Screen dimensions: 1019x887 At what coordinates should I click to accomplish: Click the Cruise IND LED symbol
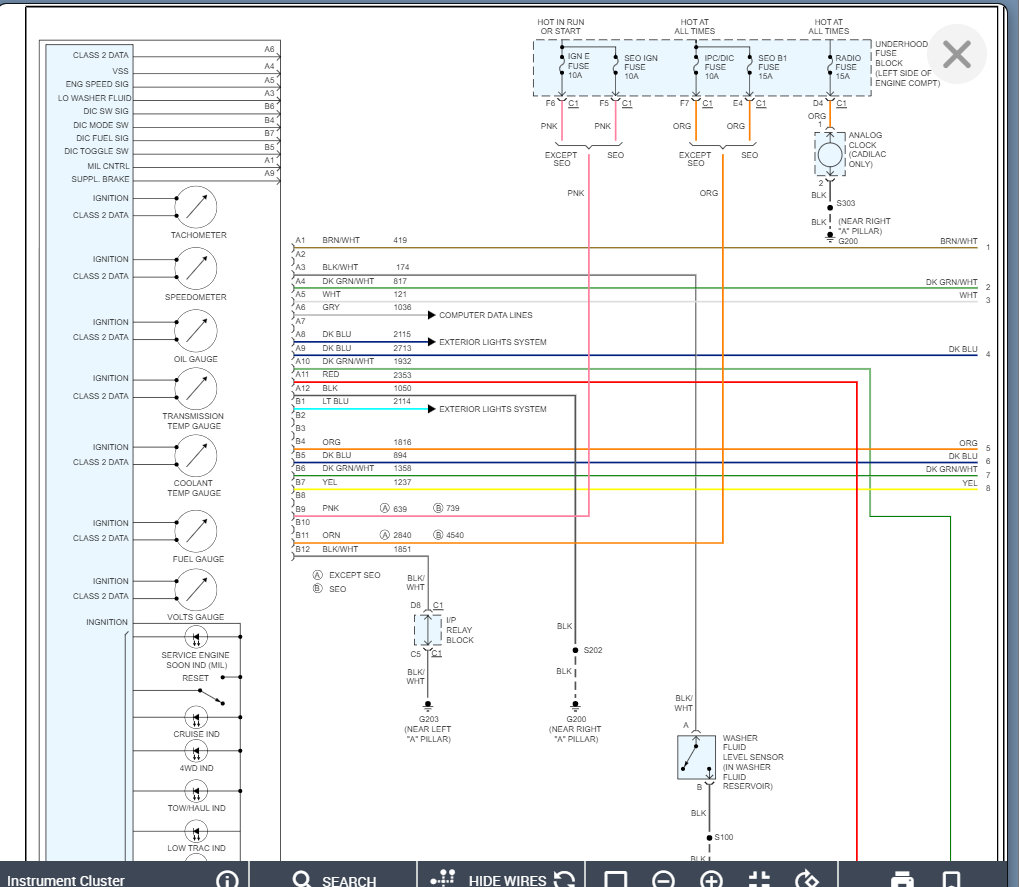[x=196, y=717]
